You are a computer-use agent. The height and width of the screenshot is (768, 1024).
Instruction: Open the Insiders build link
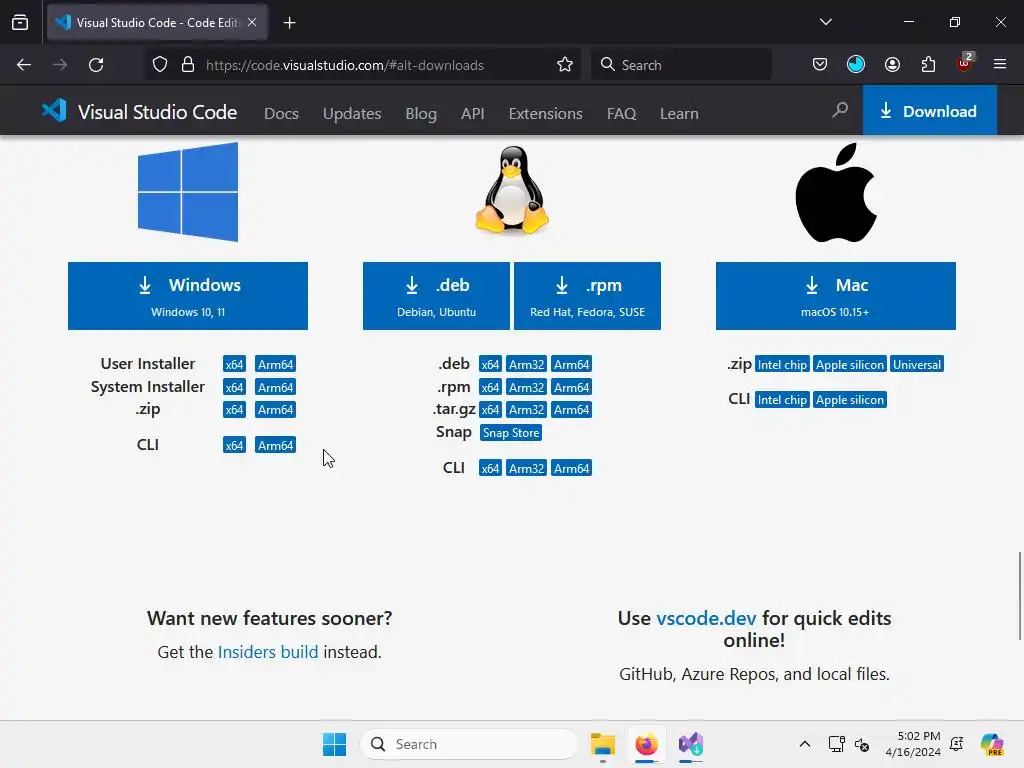point(268,652)
